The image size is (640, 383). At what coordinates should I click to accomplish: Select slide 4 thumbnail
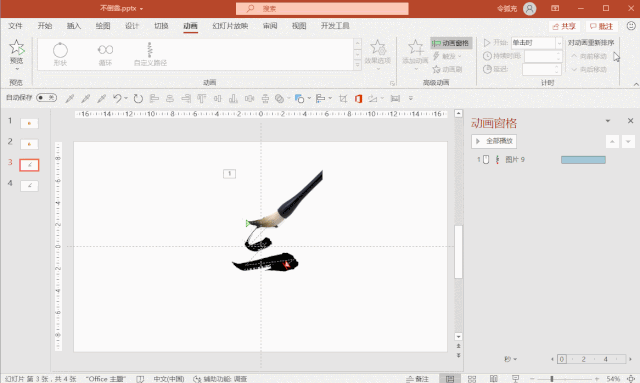(29, 186)
